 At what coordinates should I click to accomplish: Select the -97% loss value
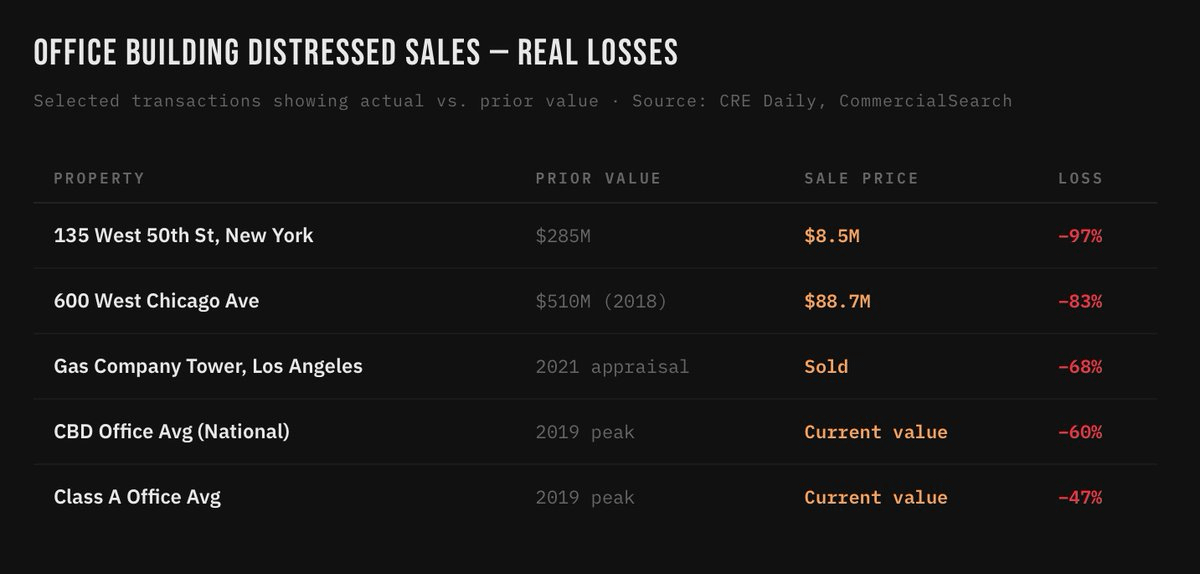point(1080,236)
